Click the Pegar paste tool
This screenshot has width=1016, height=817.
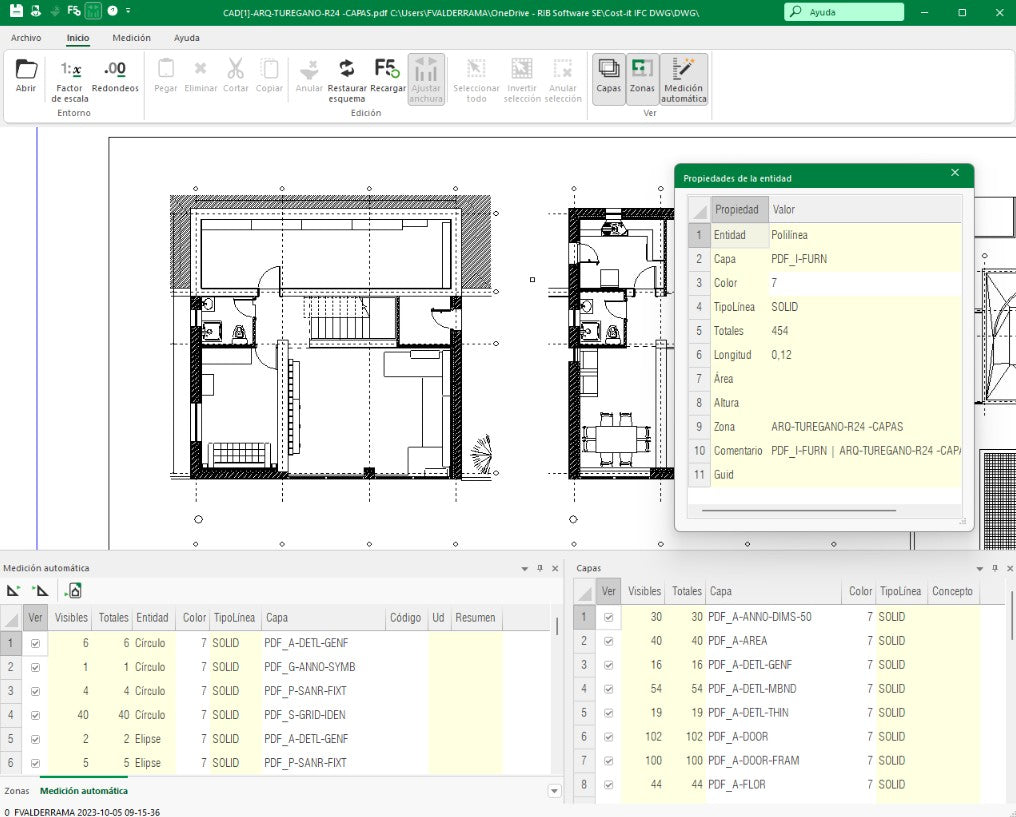click(166, 75)
